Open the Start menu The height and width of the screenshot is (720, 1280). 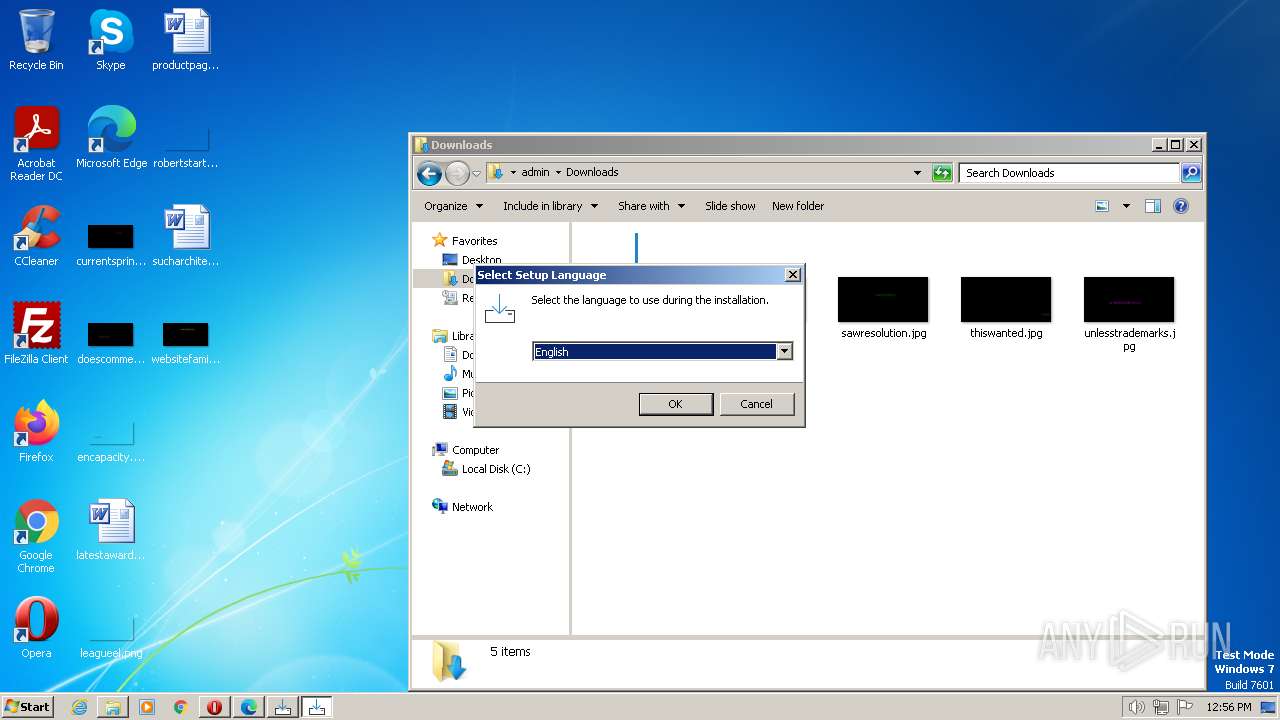(x=28, y=707)
